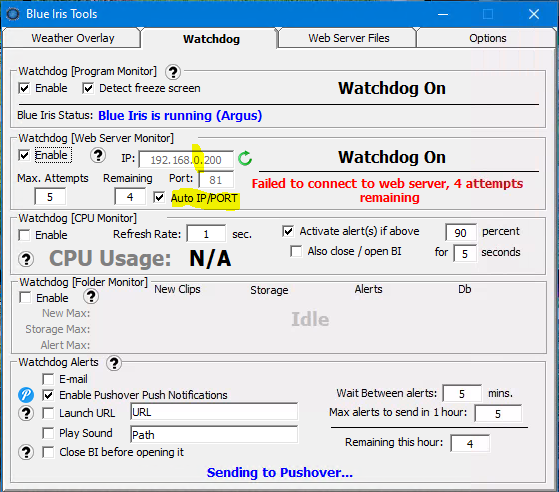Check Also close / open BI

[x=296, y=251]
